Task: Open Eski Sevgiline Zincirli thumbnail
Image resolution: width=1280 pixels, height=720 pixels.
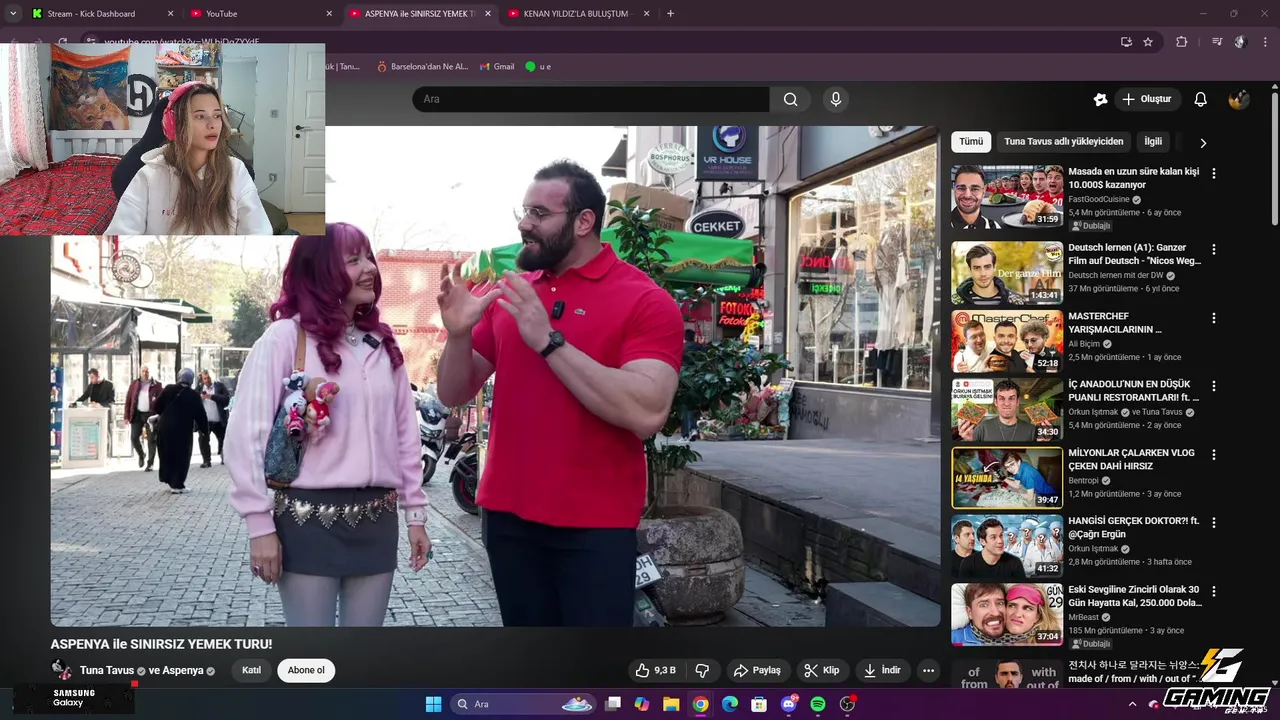Action: 1007,614
